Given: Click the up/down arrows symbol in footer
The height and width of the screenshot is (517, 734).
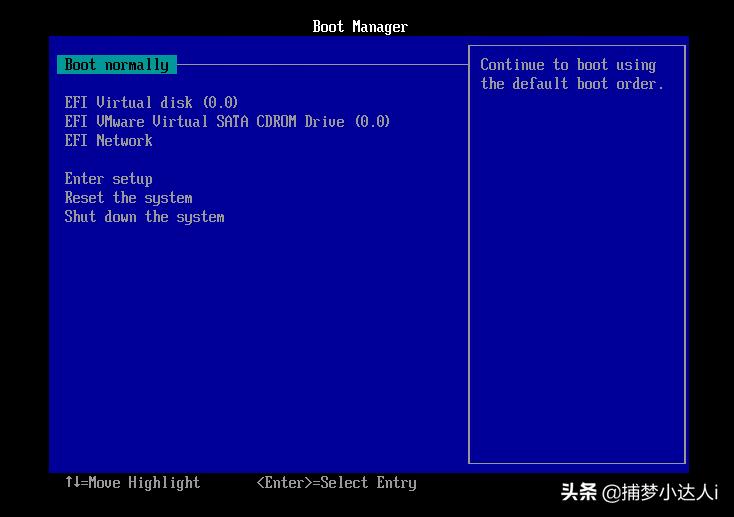Looking at the screenshot, I should click(72, 483).
